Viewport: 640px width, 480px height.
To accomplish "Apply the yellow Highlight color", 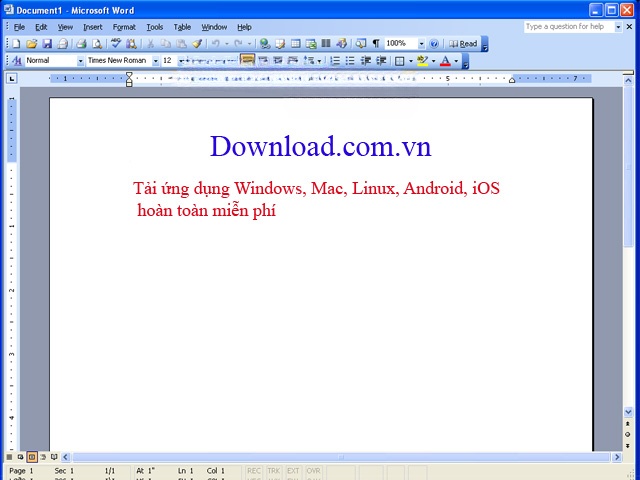I will [x=423, y=61].
